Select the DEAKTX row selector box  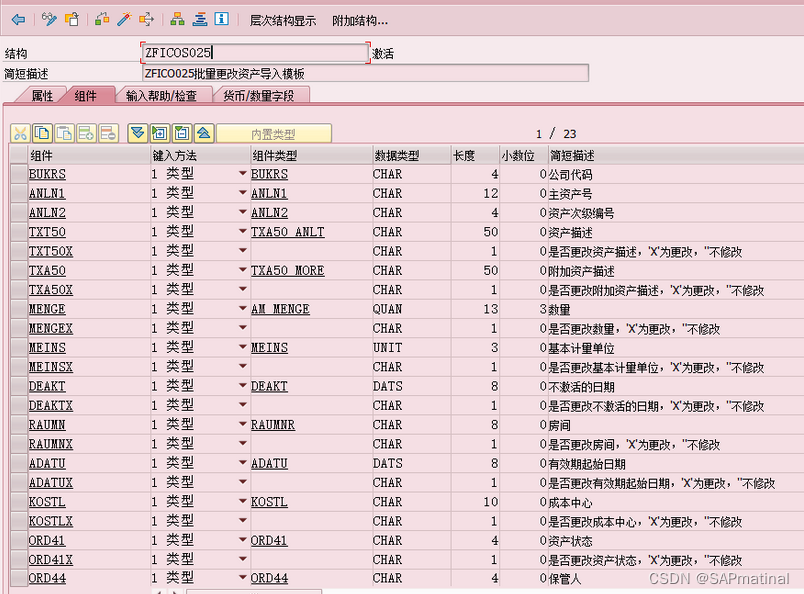click(x=19, y=405)
